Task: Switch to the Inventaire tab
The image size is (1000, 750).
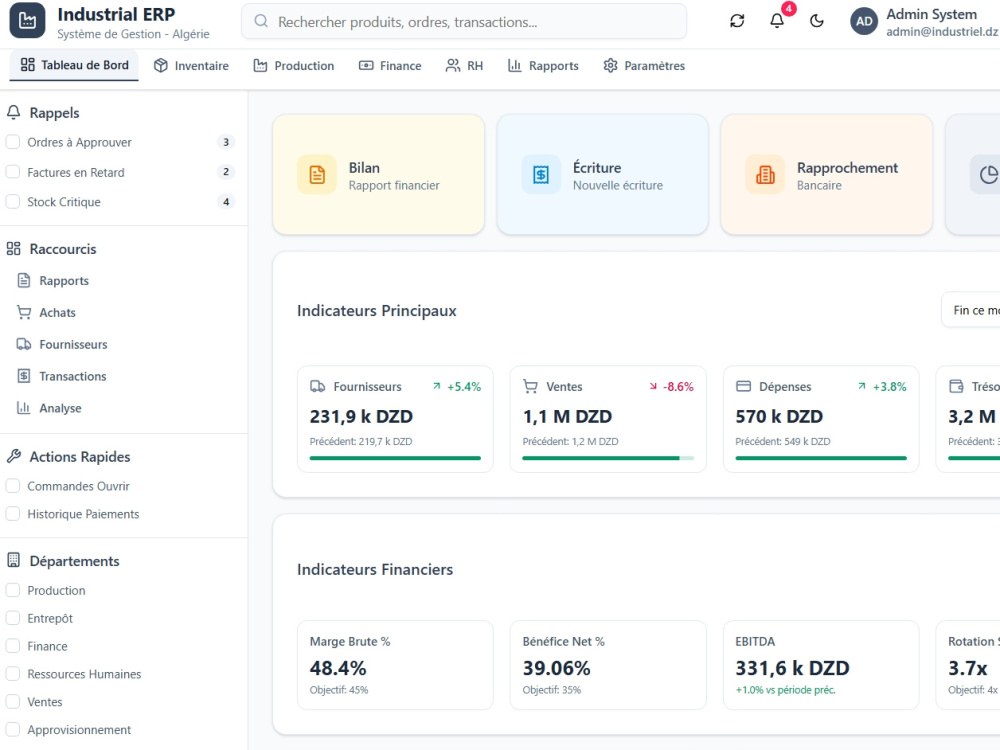Action: pos(191,66)
